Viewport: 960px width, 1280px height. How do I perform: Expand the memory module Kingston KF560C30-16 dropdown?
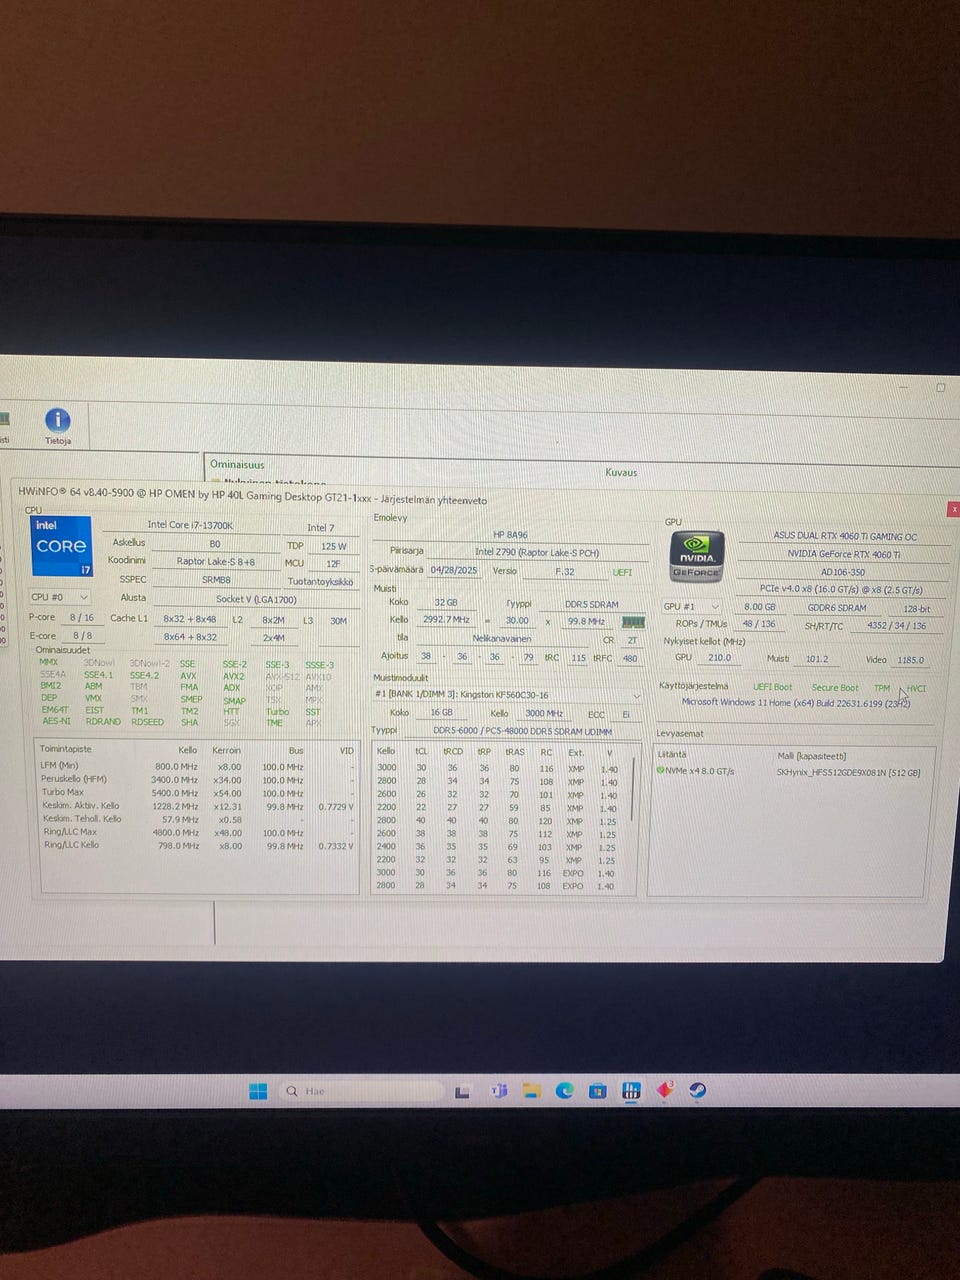tap(507, 695)
